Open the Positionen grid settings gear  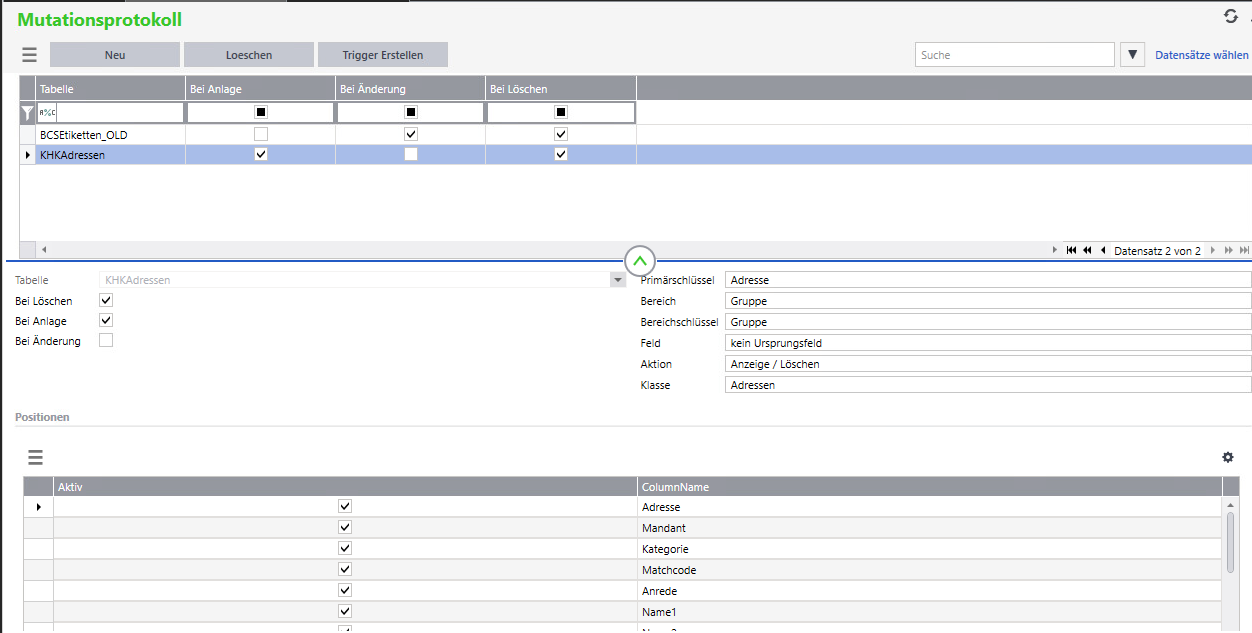(1228, 457)
